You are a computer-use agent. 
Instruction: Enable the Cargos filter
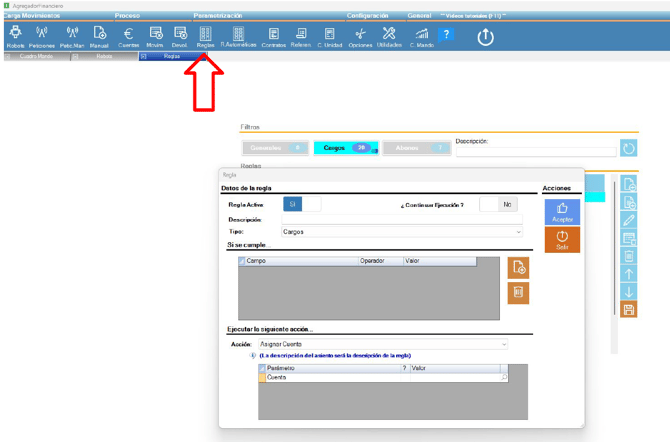click(345, 147)
